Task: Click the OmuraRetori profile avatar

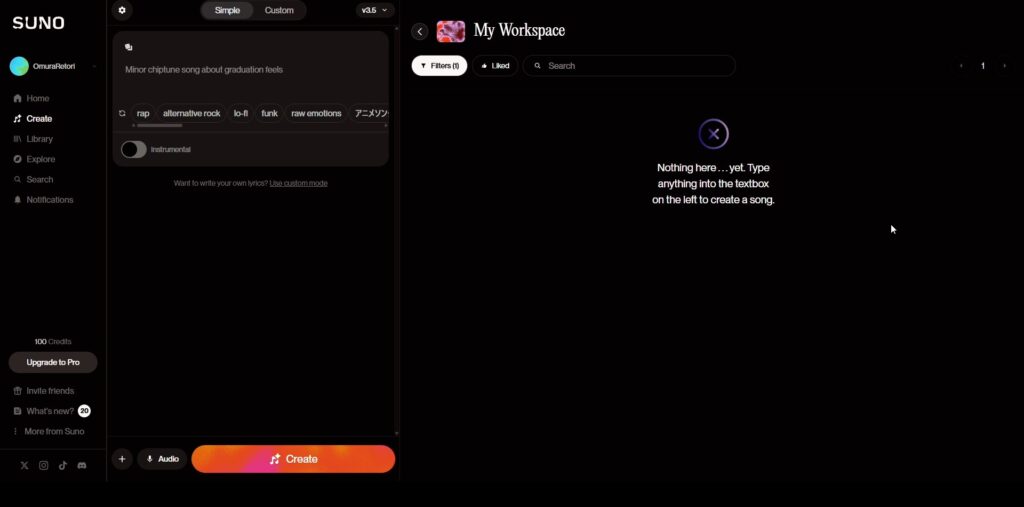Action: pyautogui.click(x=19, y=67)
